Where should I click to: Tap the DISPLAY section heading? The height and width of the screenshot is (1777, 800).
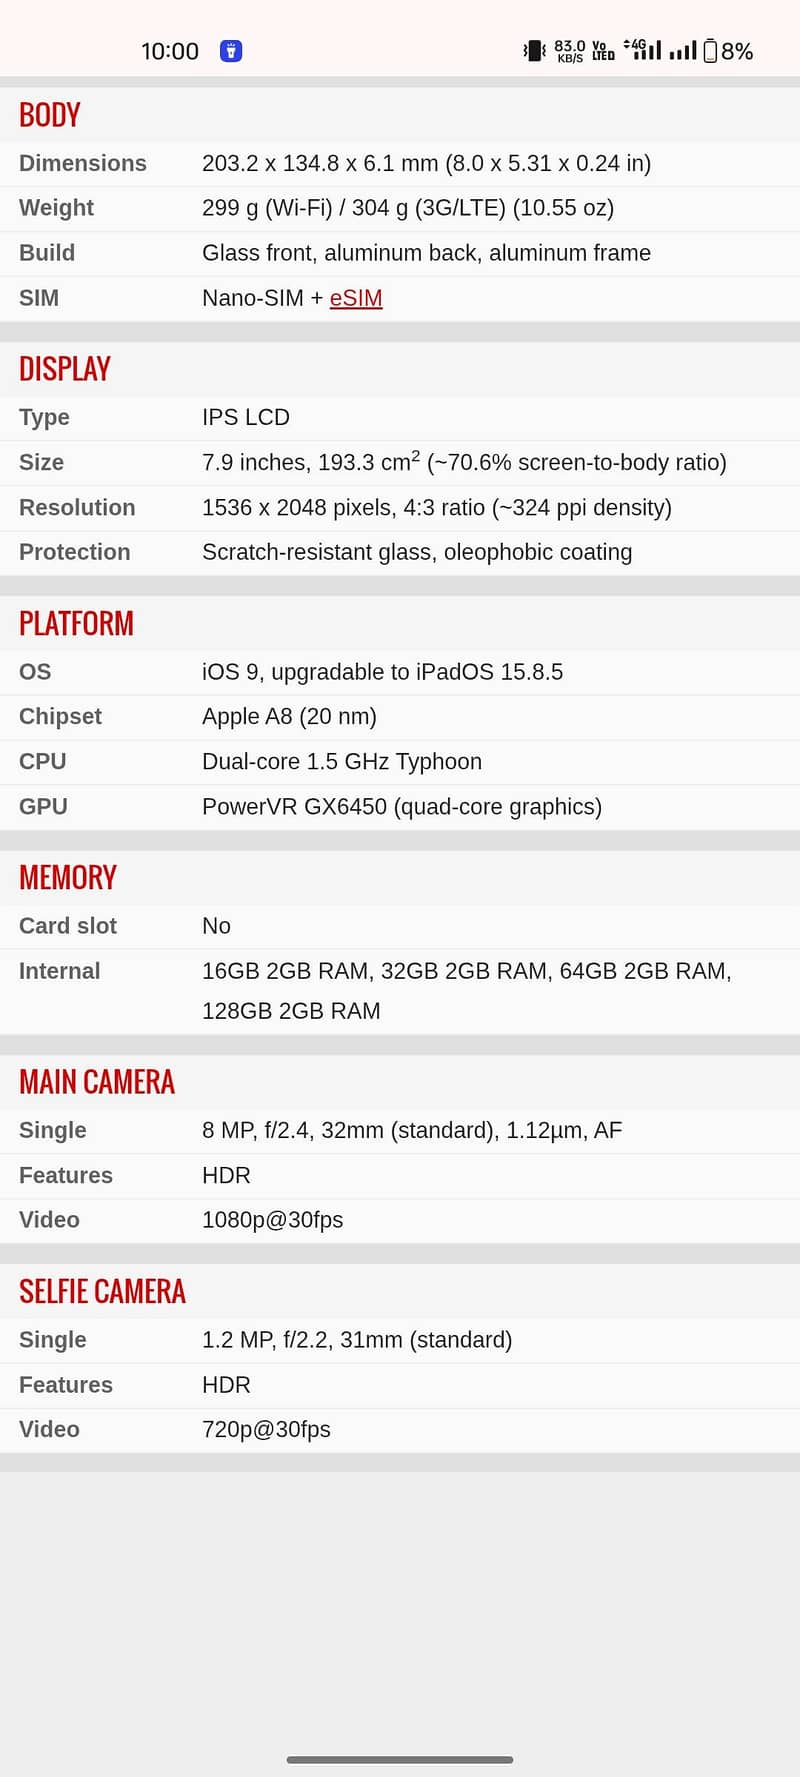[x=65, y=369]
